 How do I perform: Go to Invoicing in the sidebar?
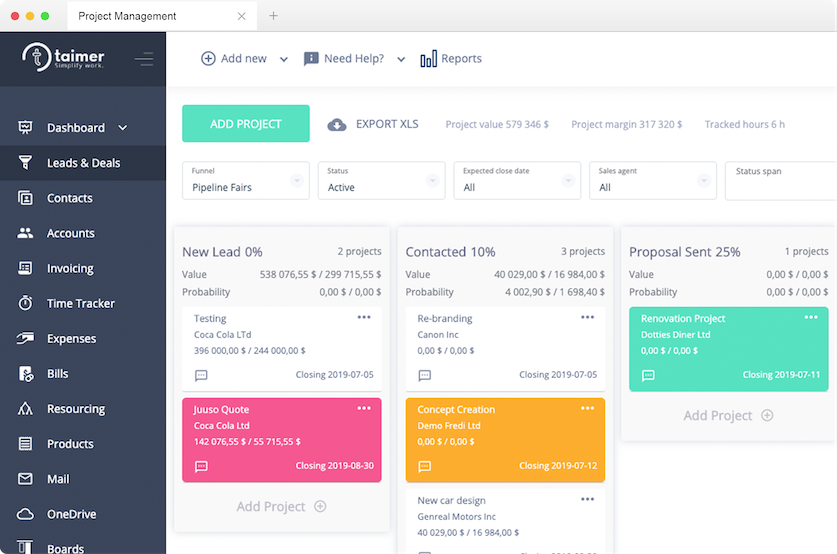70,269
